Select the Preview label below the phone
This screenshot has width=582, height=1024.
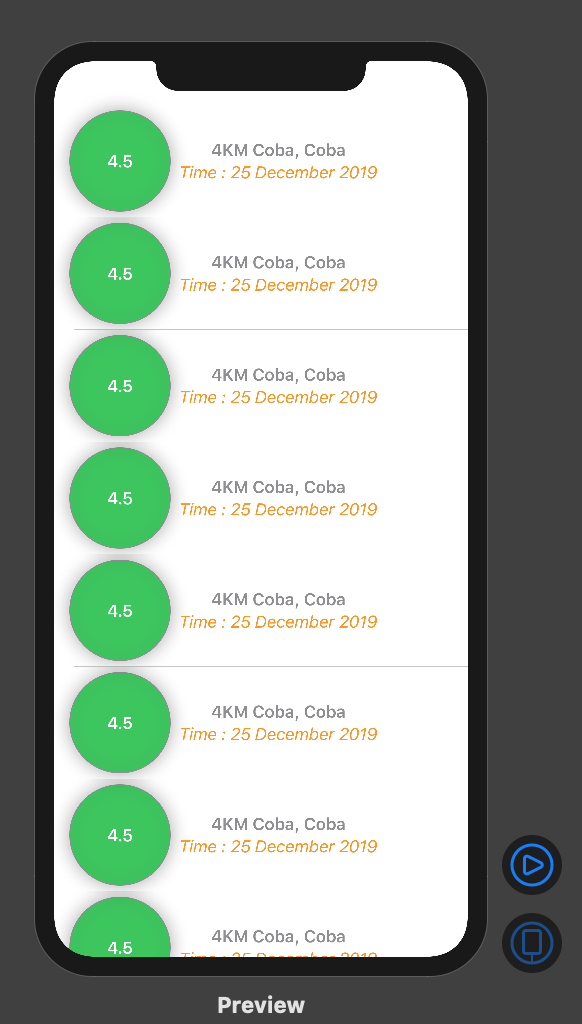[261, 1004]
